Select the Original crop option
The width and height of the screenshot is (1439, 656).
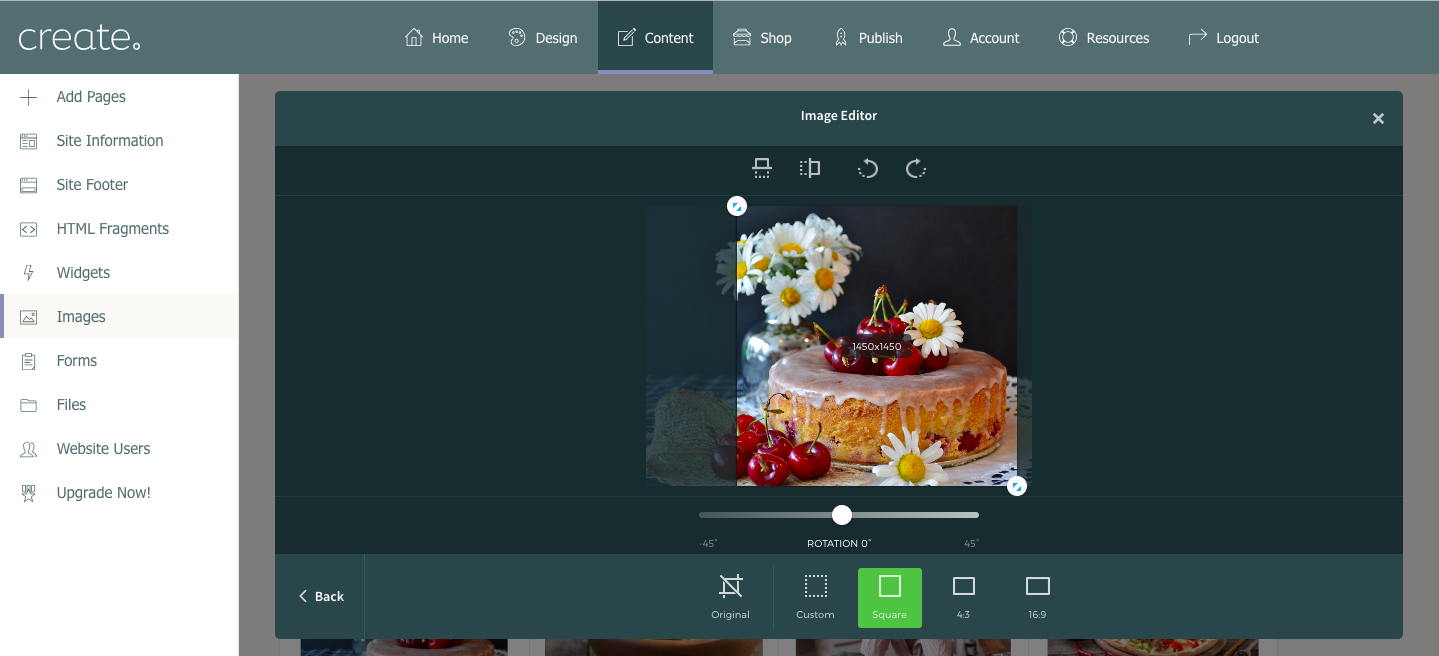point(731,597)
